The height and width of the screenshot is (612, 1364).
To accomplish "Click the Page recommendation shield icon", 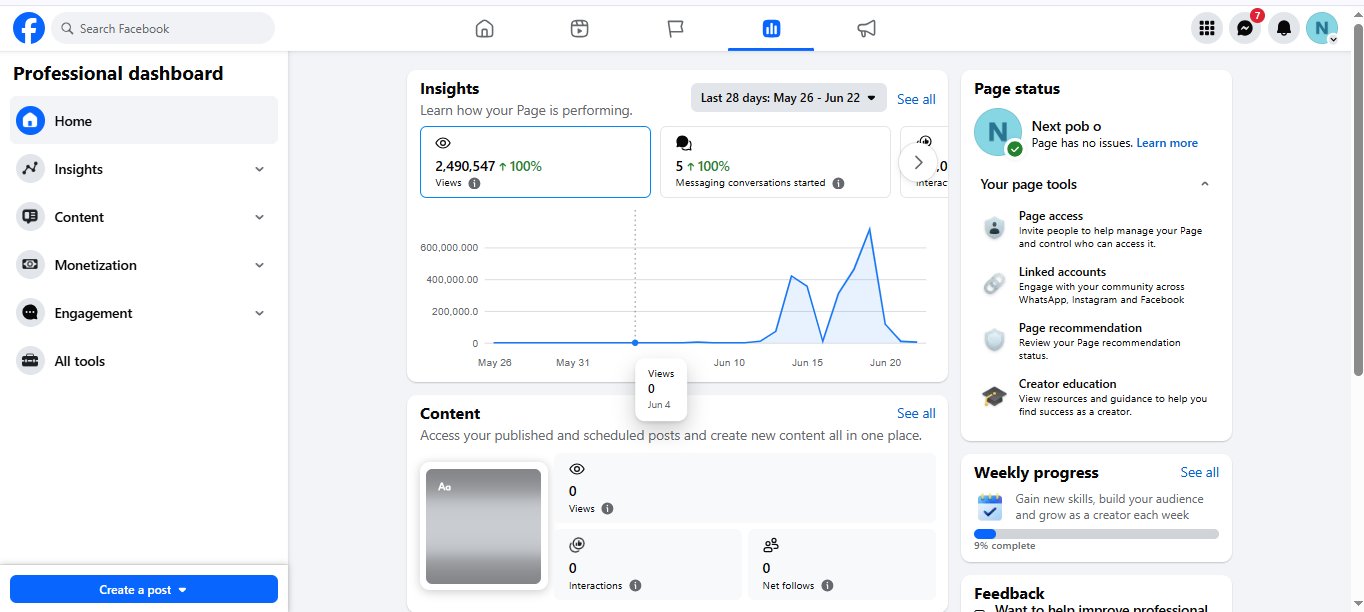I will pos(994,340).
